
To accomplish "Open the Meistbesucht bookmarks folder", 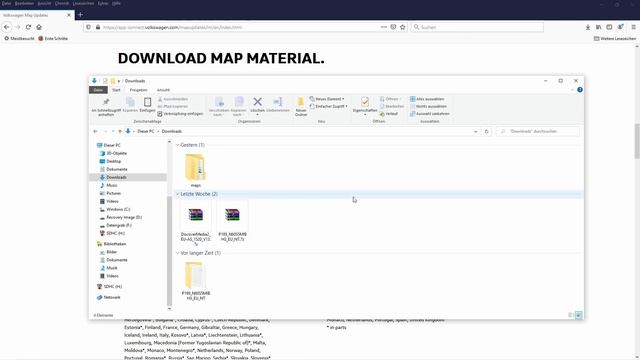I will 19,38.
